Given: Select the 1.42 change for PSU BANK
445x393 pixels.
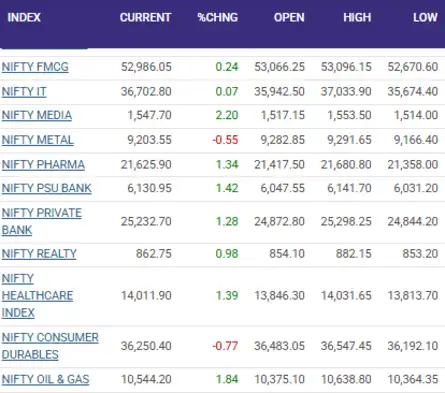Looking at the screenshot, I should point(227,188).
